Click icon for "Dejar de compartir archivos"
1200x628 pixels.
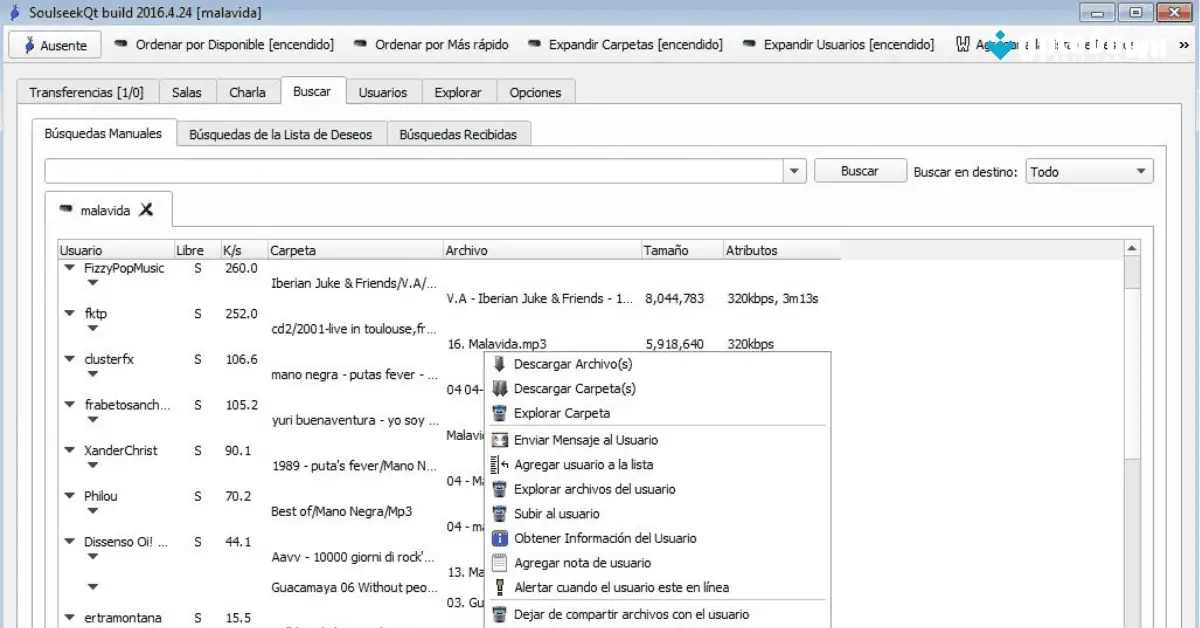coord(498,612)
